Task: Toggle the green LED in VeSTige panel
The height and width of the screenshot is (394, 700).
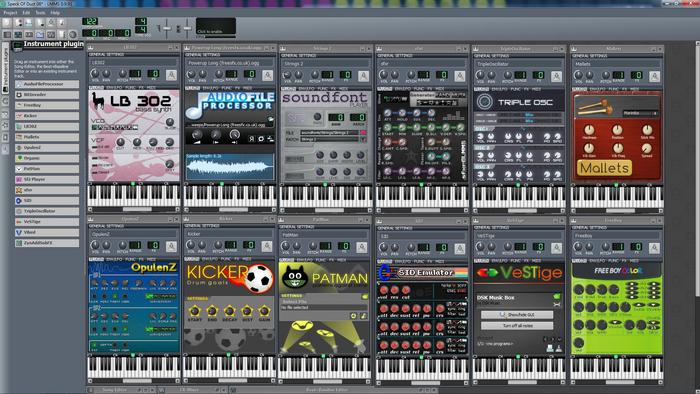Action: pos(557,296)
